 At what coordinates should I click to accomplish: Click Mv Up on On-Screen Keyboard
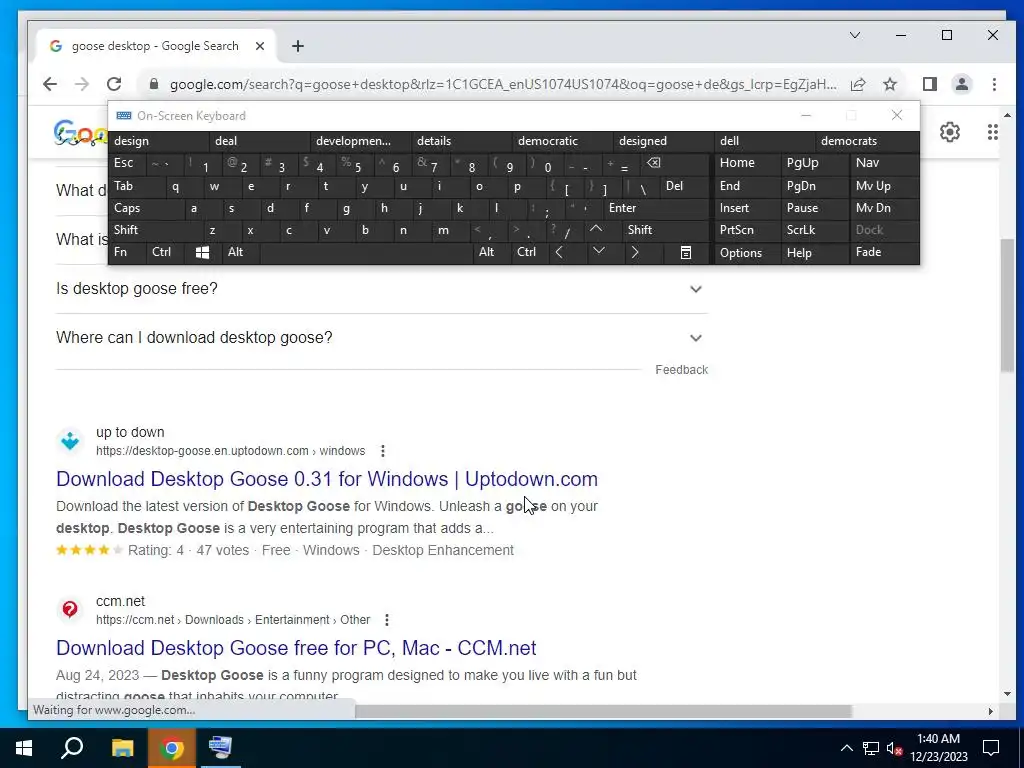click(884, 186)
